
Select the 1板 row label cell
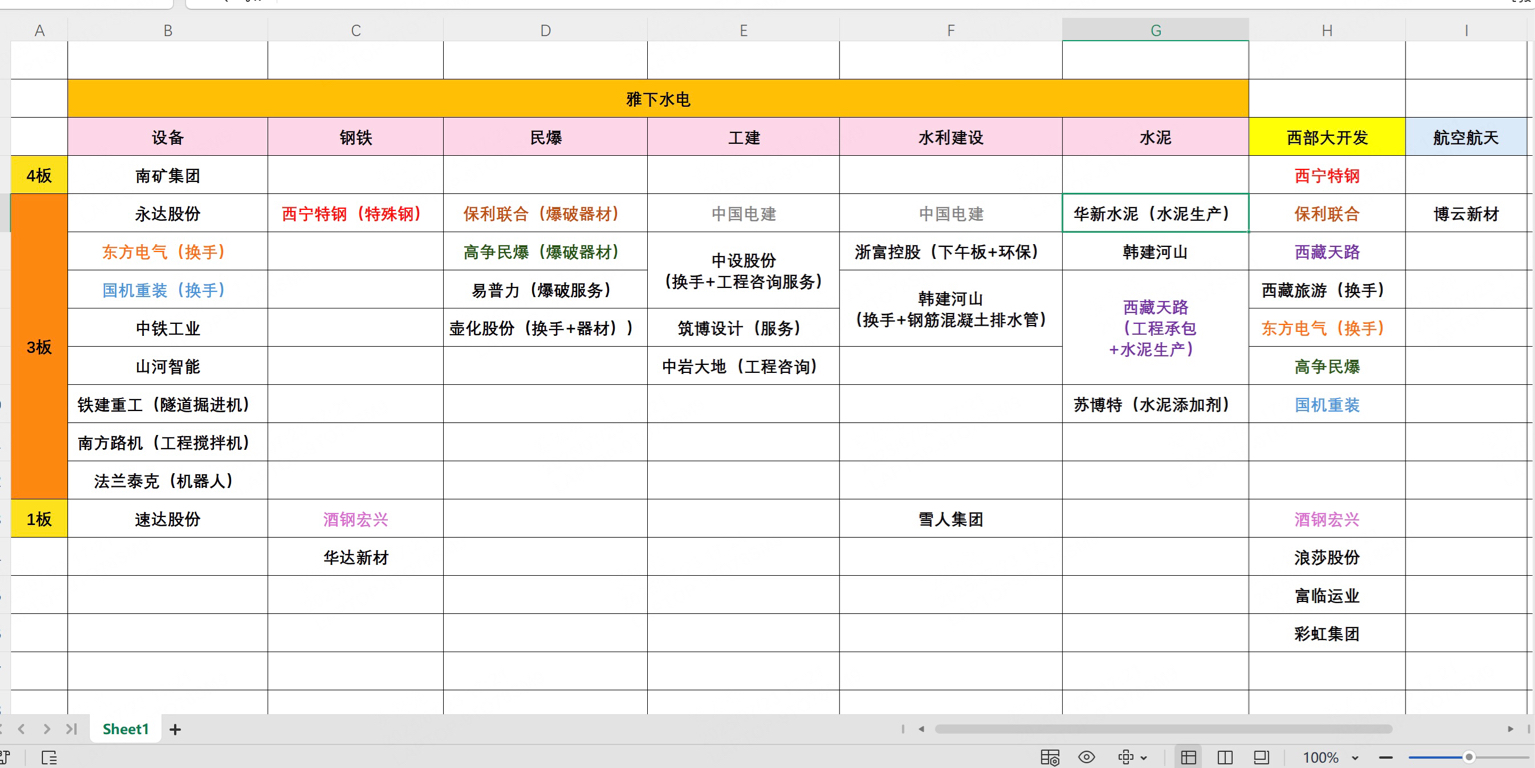tap(39, 519)
